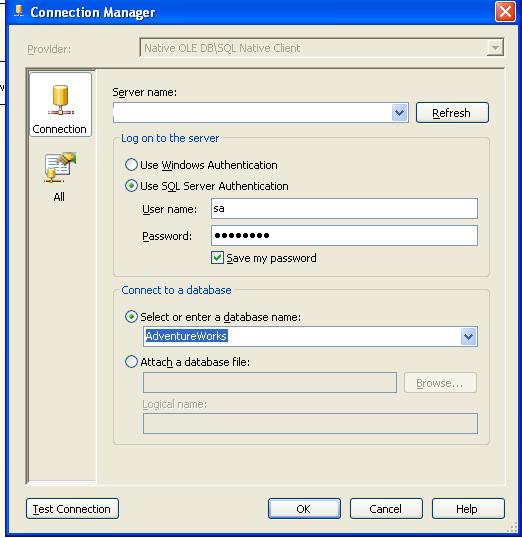This screenshot has width=522, height=538.
Task: Toggle Save my password checkbox
Action: coord(217,258)
